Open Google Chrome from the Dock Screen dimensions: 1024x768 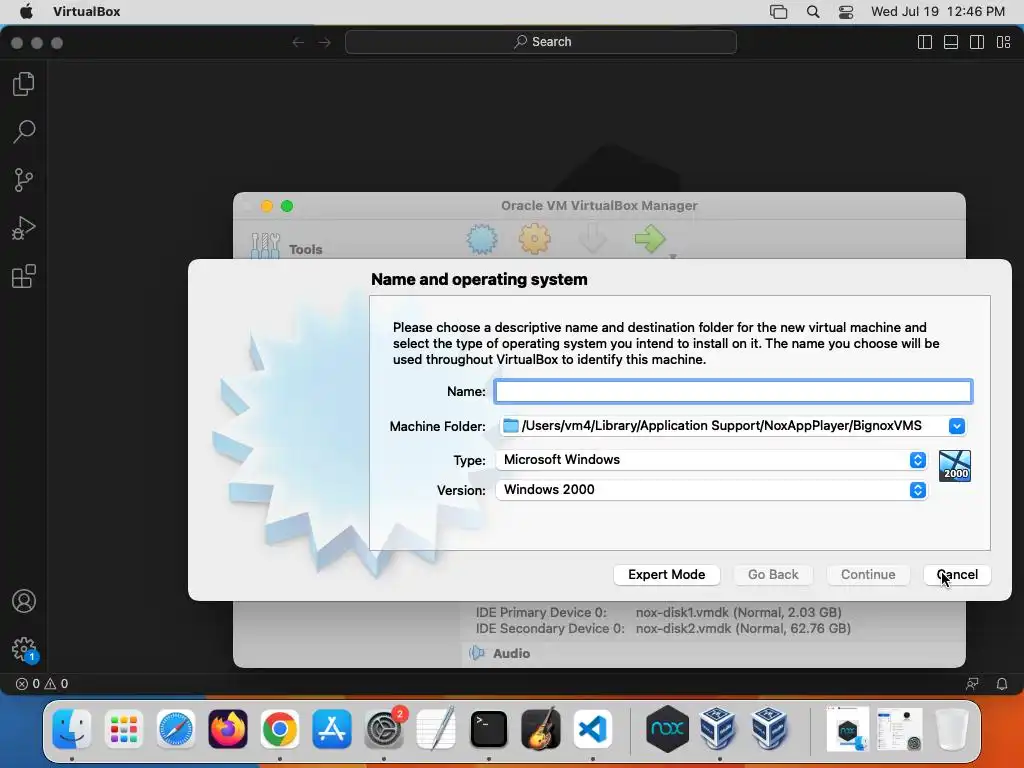click(280, 729)
